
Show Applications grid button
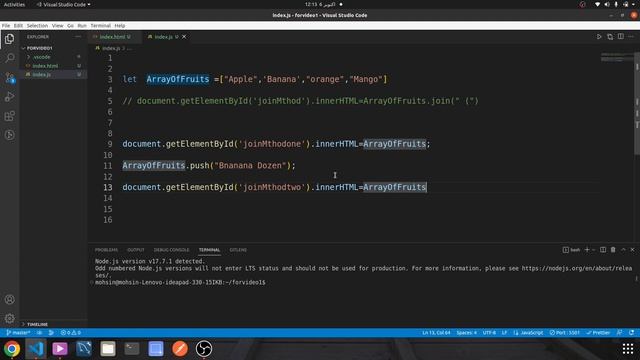tap(628, 349)
